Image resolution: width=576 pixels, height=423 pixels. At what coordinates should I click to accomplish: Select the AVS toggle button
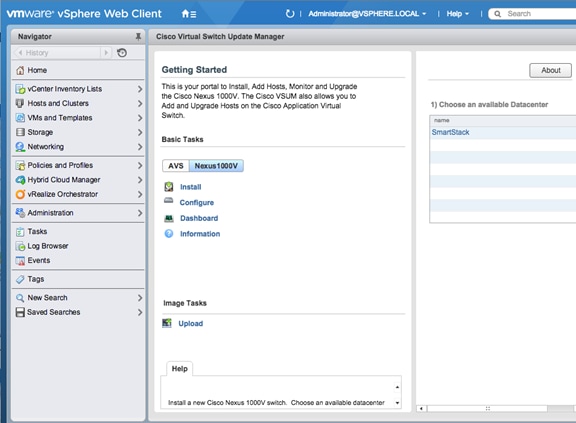click(x=176, y=166)
